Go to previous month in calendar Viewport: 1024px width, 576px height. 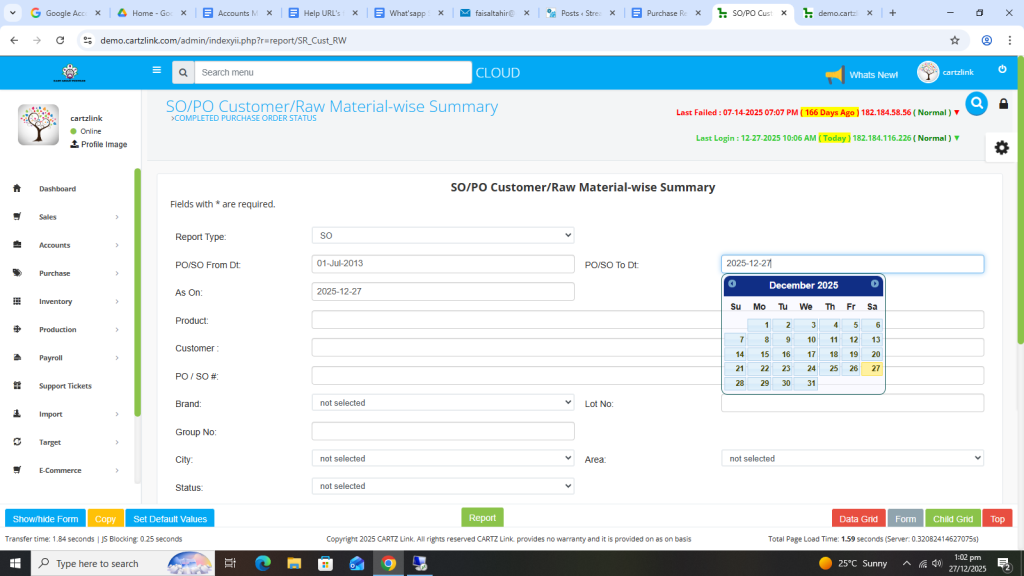(x=732, y=284)
